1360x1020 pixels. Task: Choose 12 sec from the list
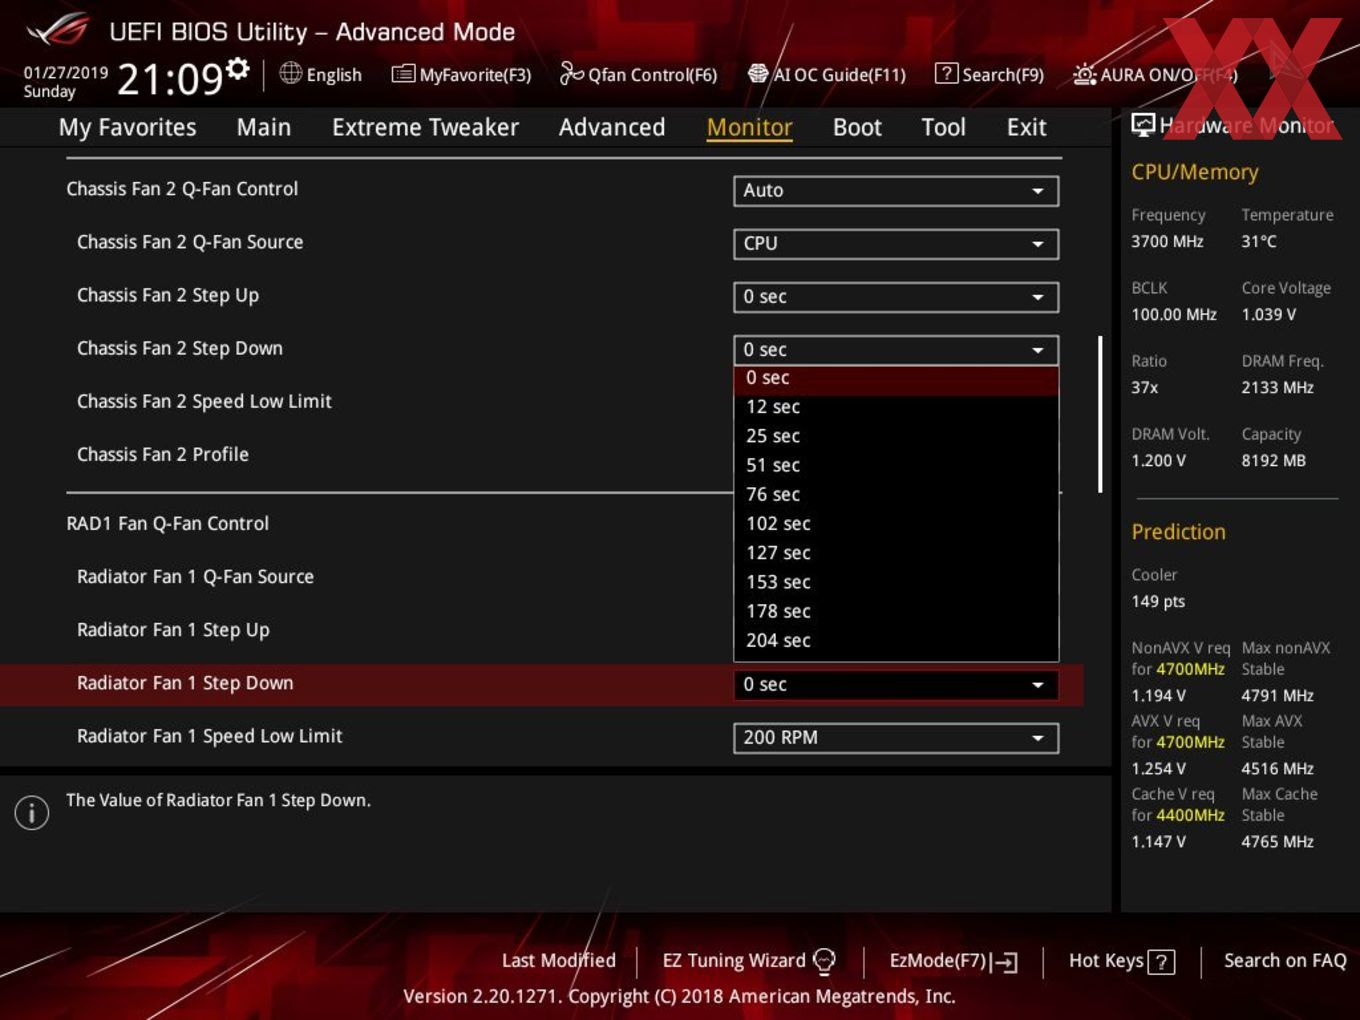tap(896, 407)
